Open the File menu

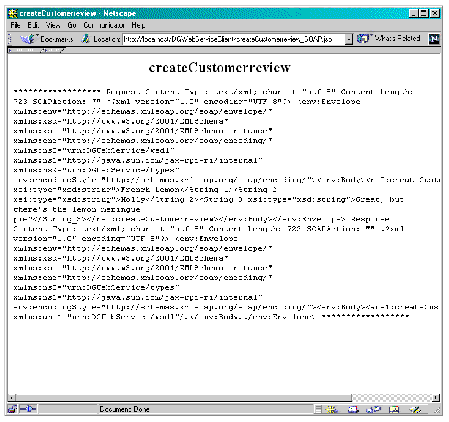[15, 25]
